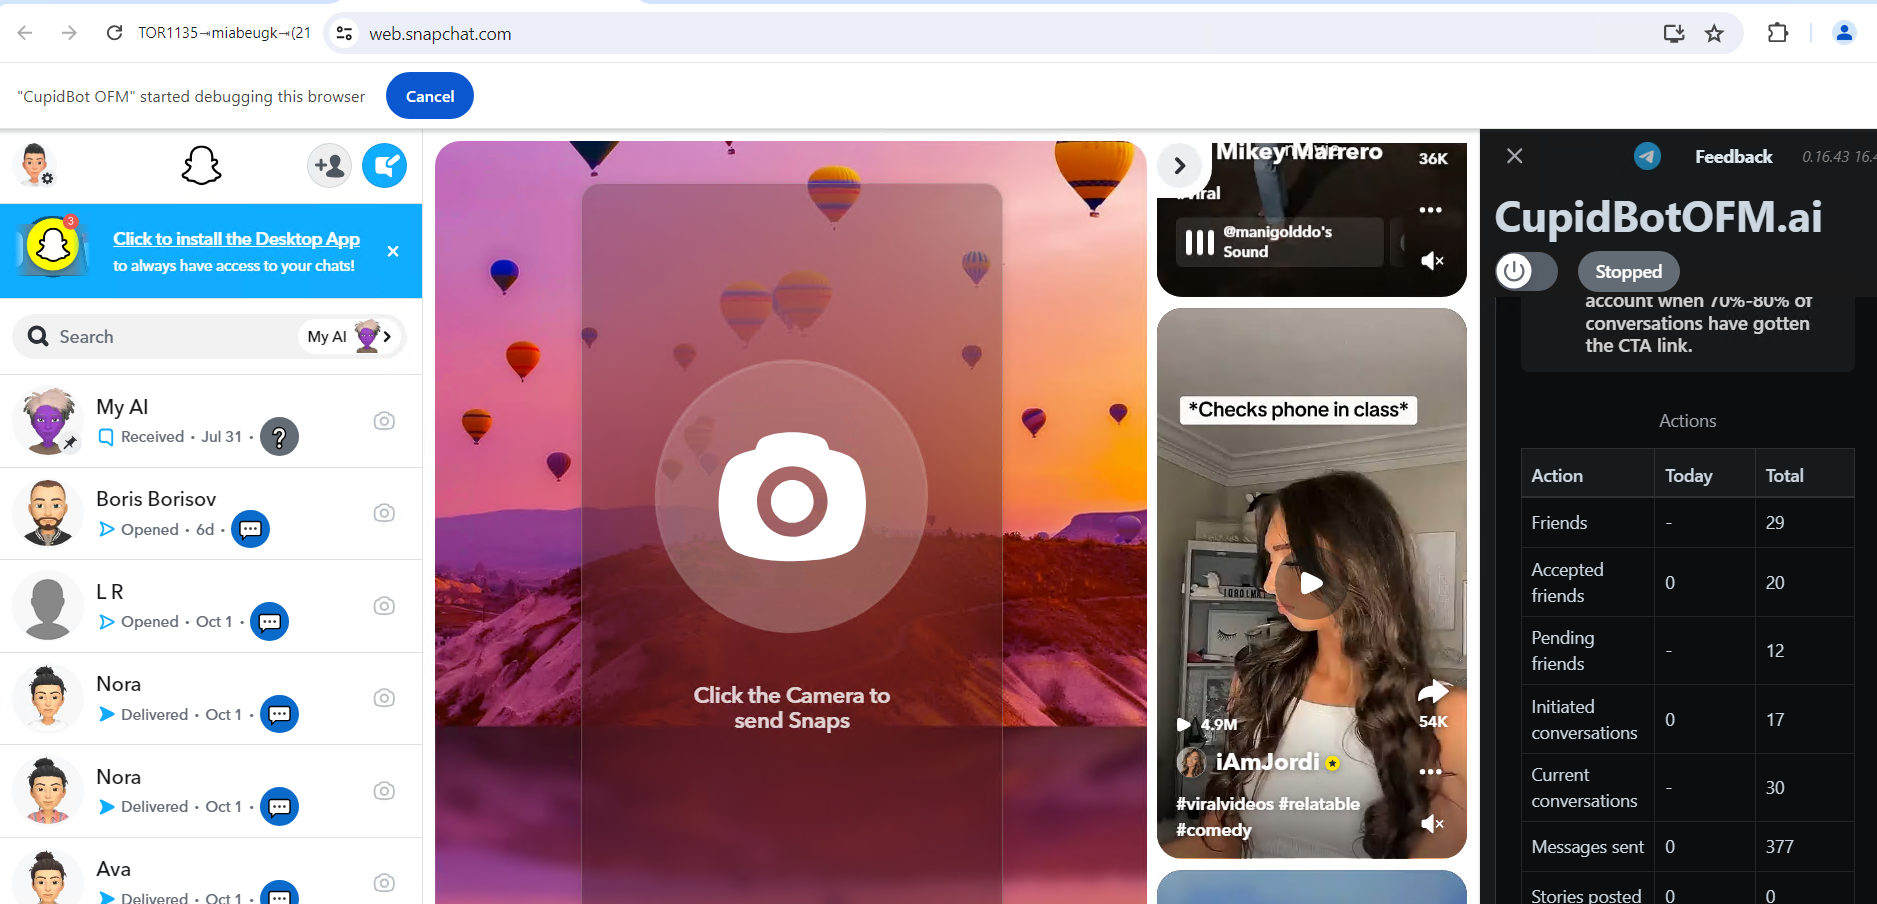The width and height of the screenshot is (1877, 904).
Task: Dismiss the Desktop App install banner
Action: click(393, 251)
